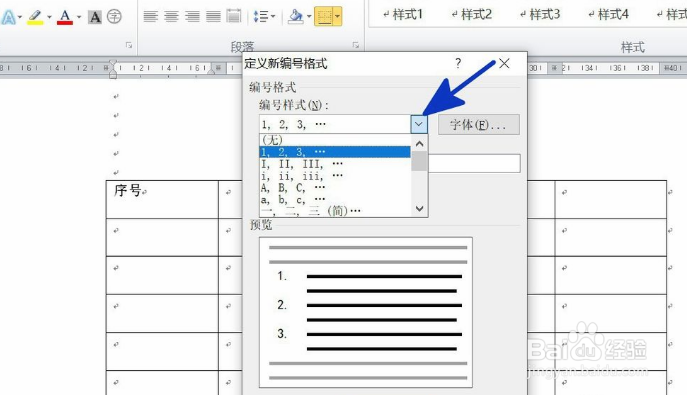Viewport: 687px width, 395px height.
Task: Open shading color dropdown arrow
Action: coord(309,17)
